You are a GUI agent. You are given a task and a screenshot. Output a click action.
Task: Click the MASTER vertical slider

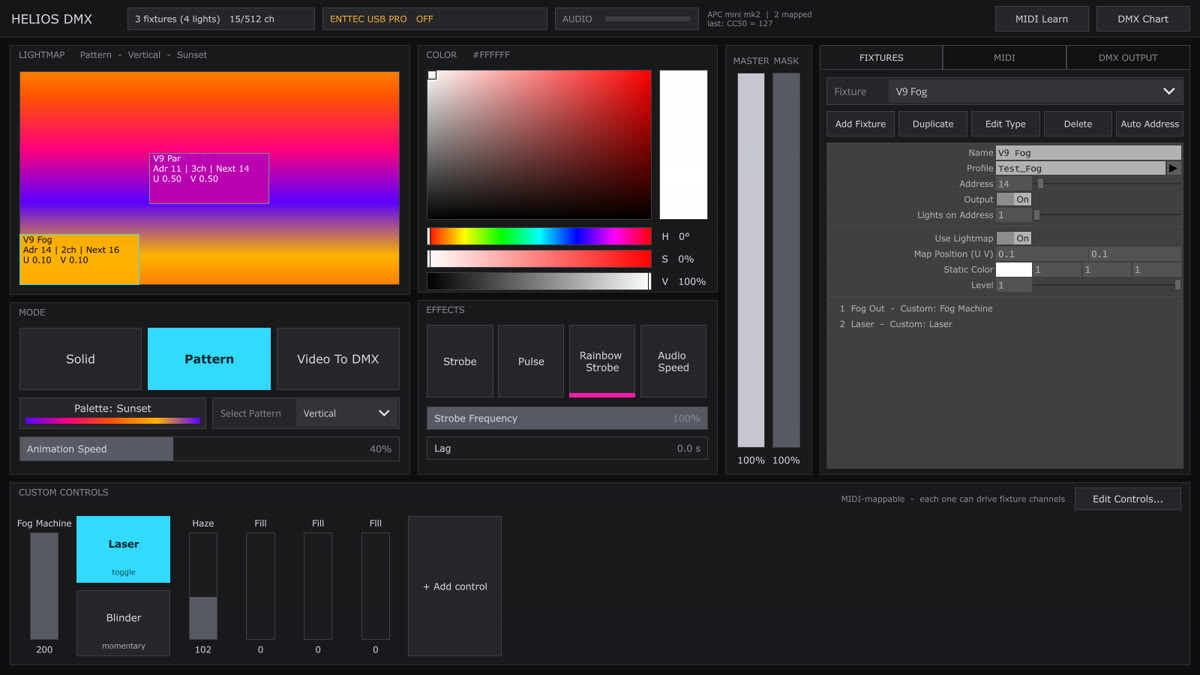click(751, 260)
